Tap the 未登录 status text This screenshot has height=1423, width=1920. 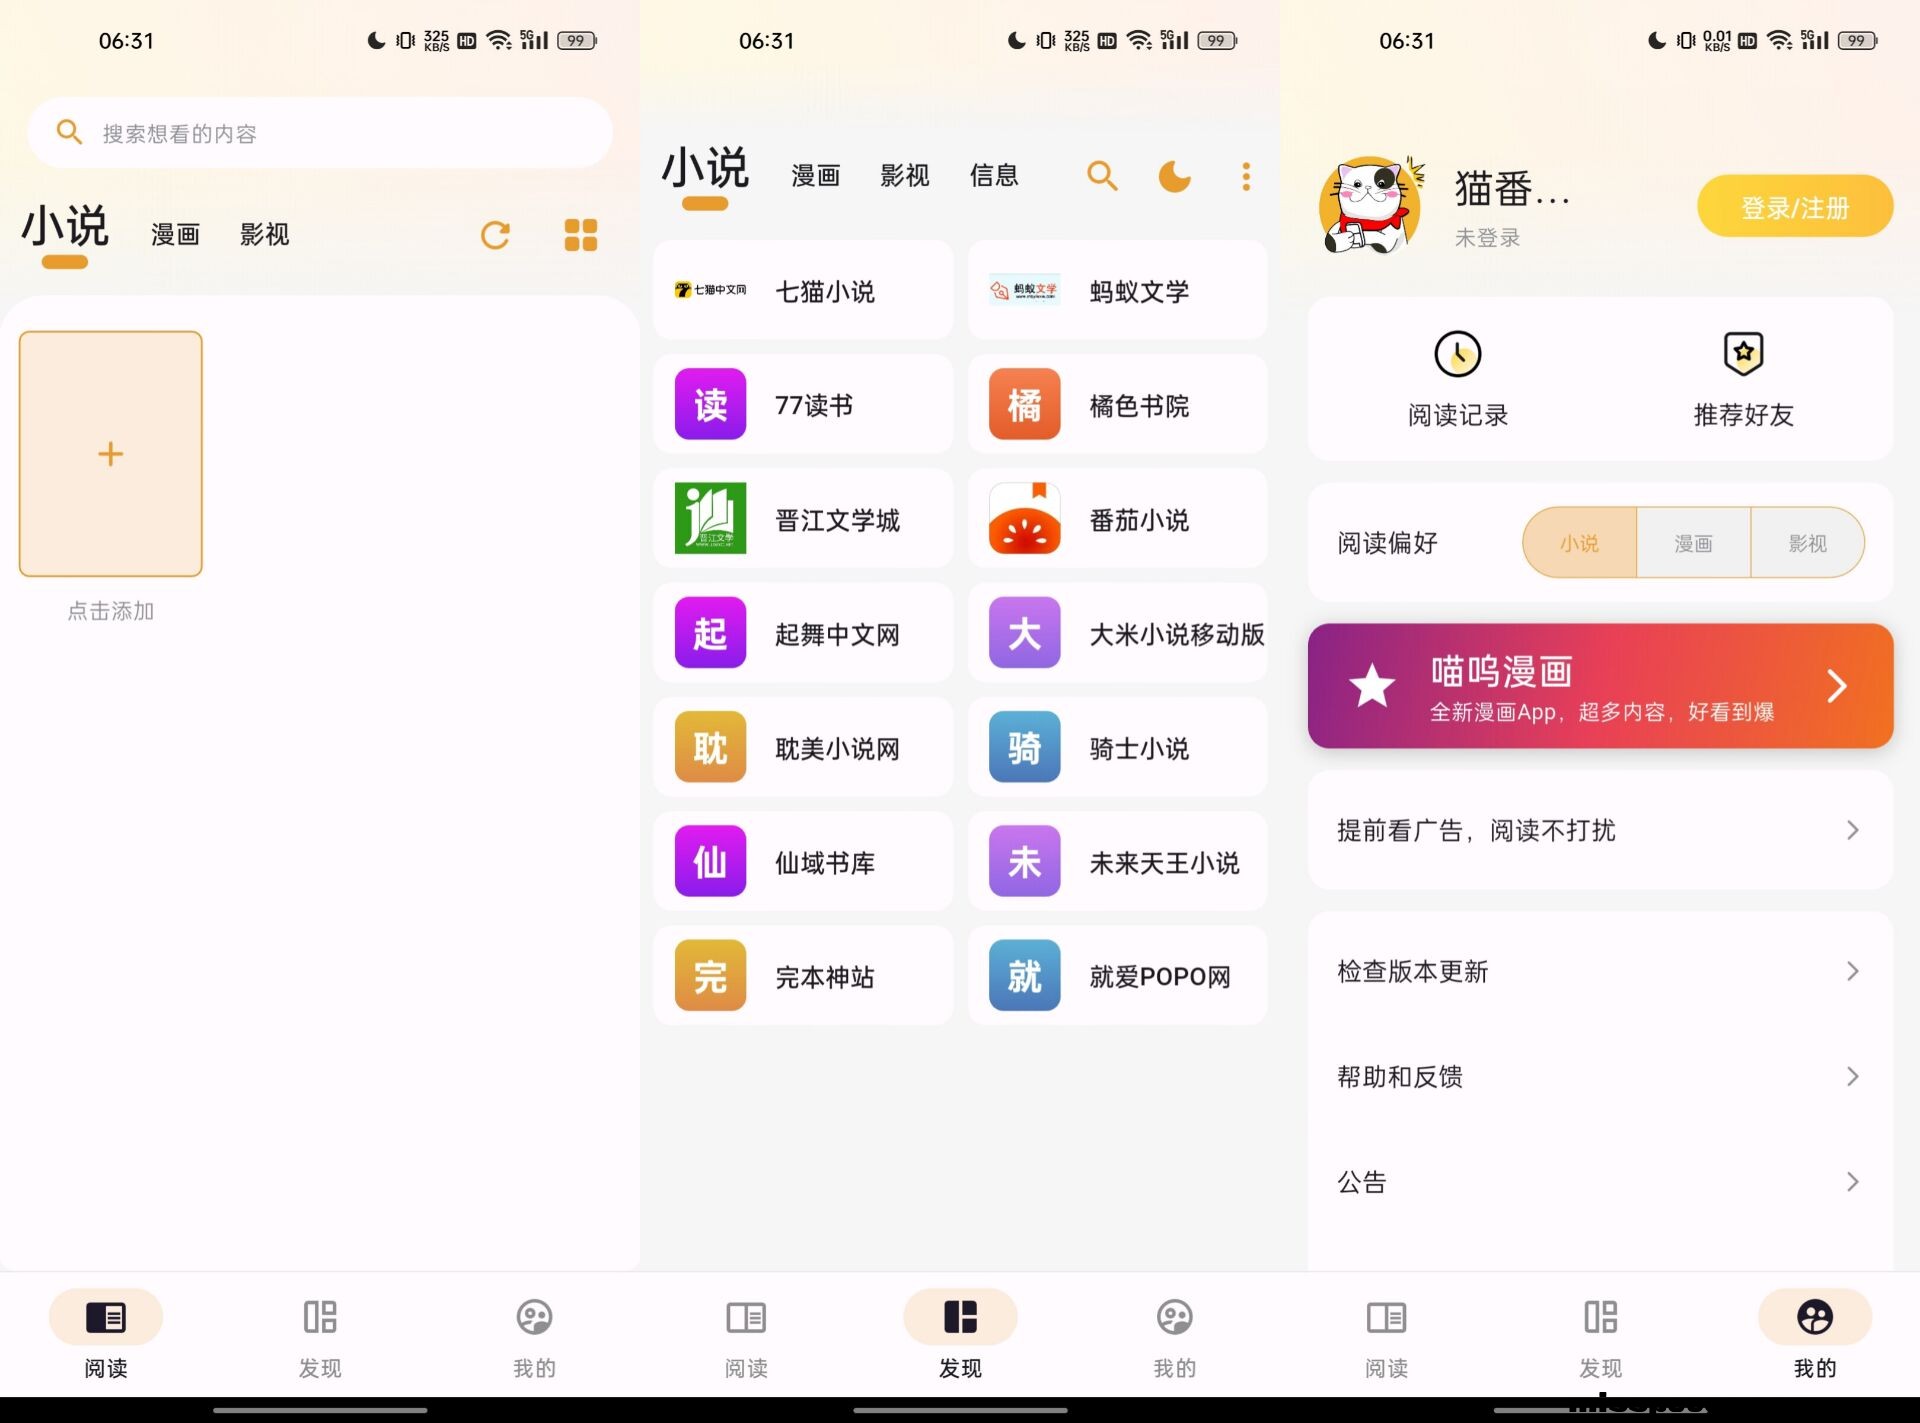[x=1487, y=238]
